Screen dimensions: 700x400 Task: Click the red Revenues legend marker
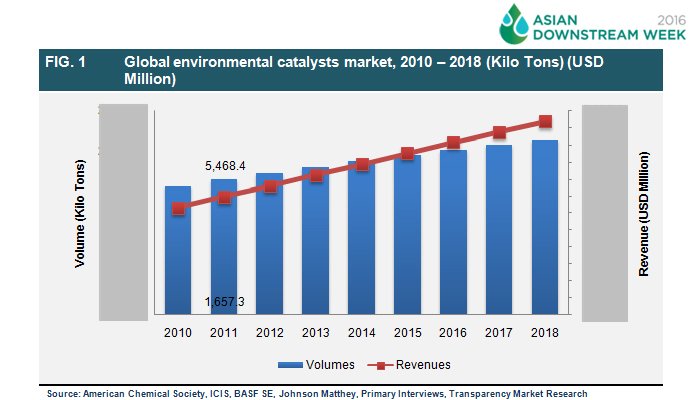(x=380, y=366)
